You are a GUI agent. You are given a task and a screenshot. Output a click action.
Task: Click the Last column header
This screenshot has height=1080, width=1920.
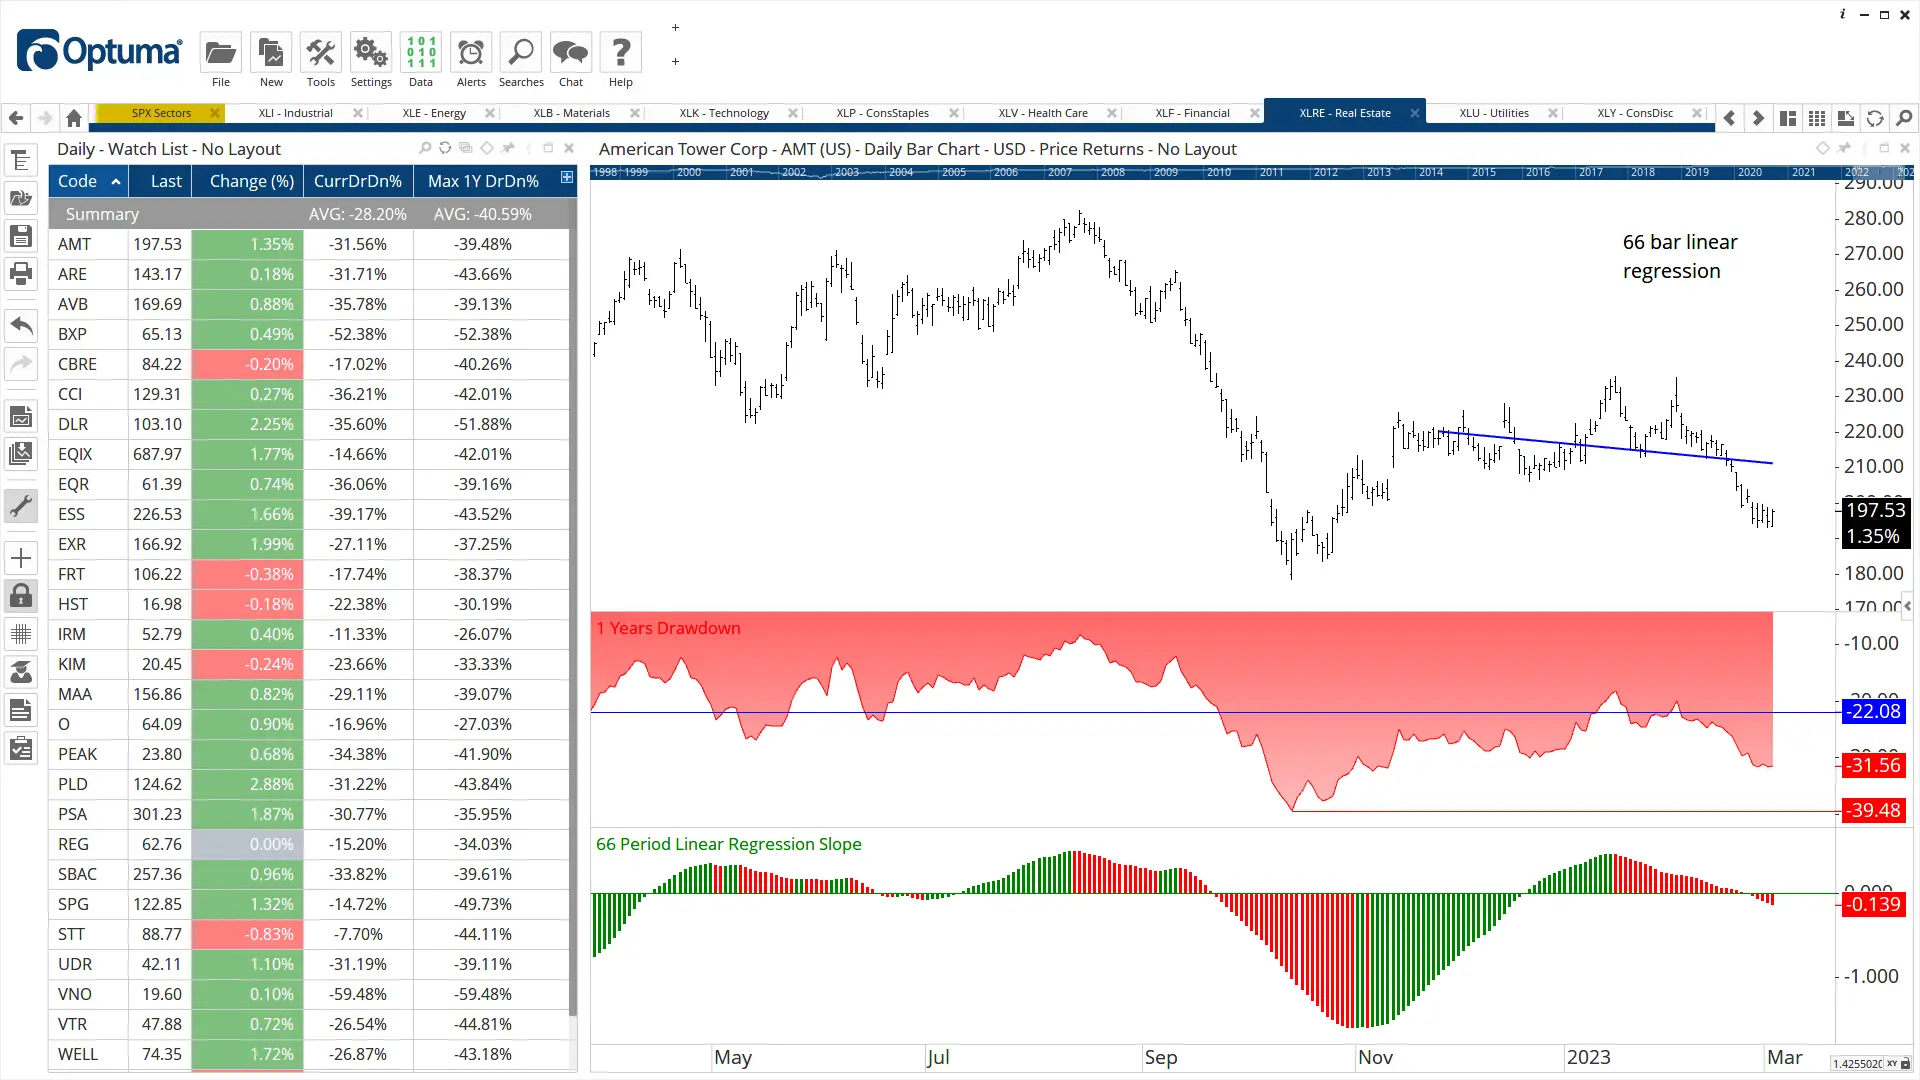[x=160, y=181]
